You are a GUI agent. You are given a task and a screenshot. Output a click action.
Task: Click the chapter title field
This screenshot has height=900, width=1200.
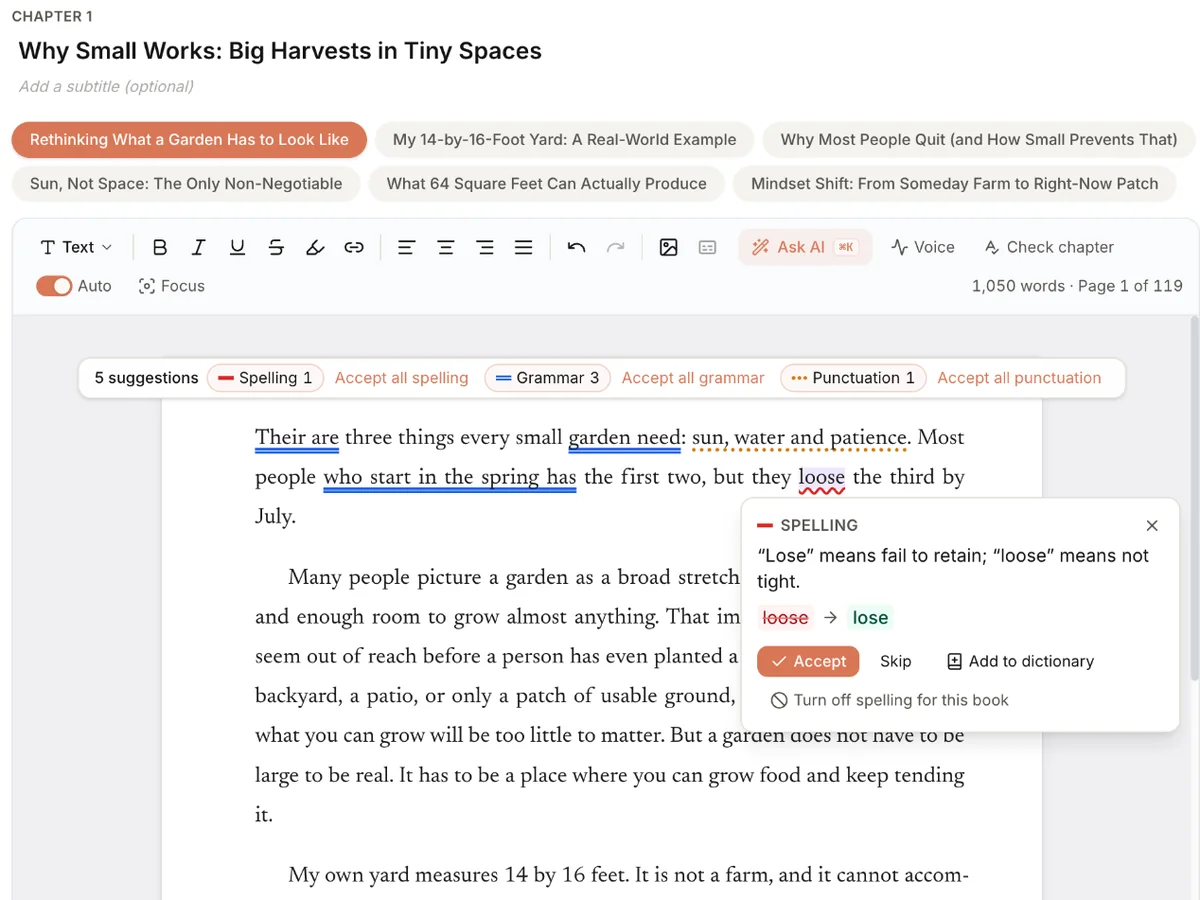pos(280,51)
